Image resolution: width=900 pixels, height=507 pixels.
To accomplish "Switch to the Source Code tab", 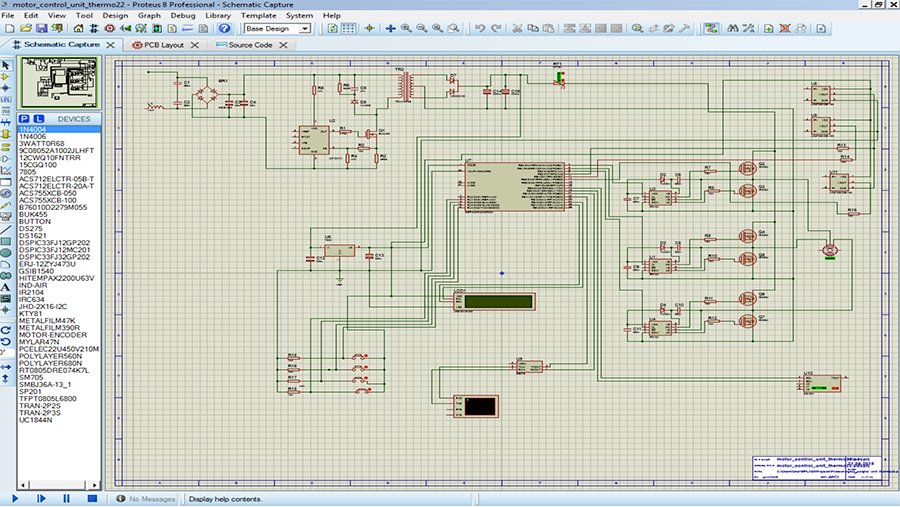I will coord(248,45).
